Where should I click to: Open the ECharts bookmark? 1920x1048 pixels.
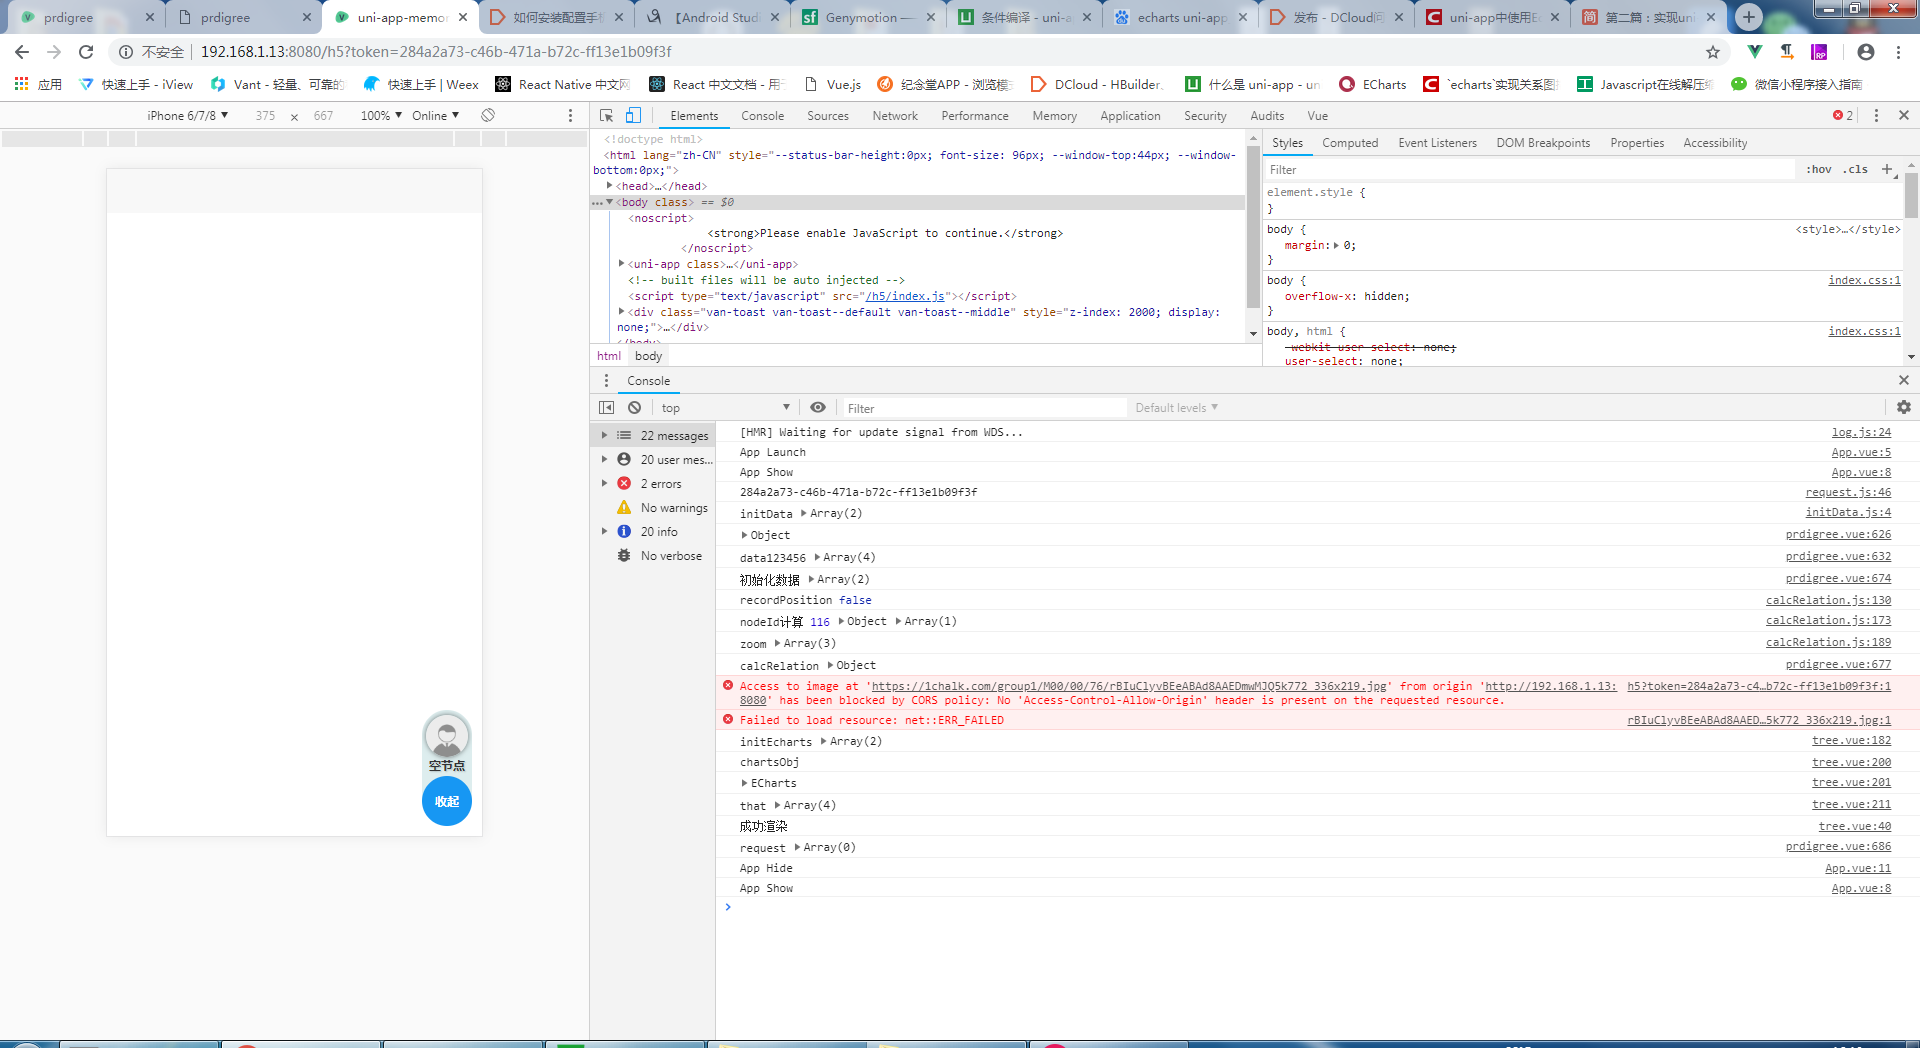(x=1373, y=84)
